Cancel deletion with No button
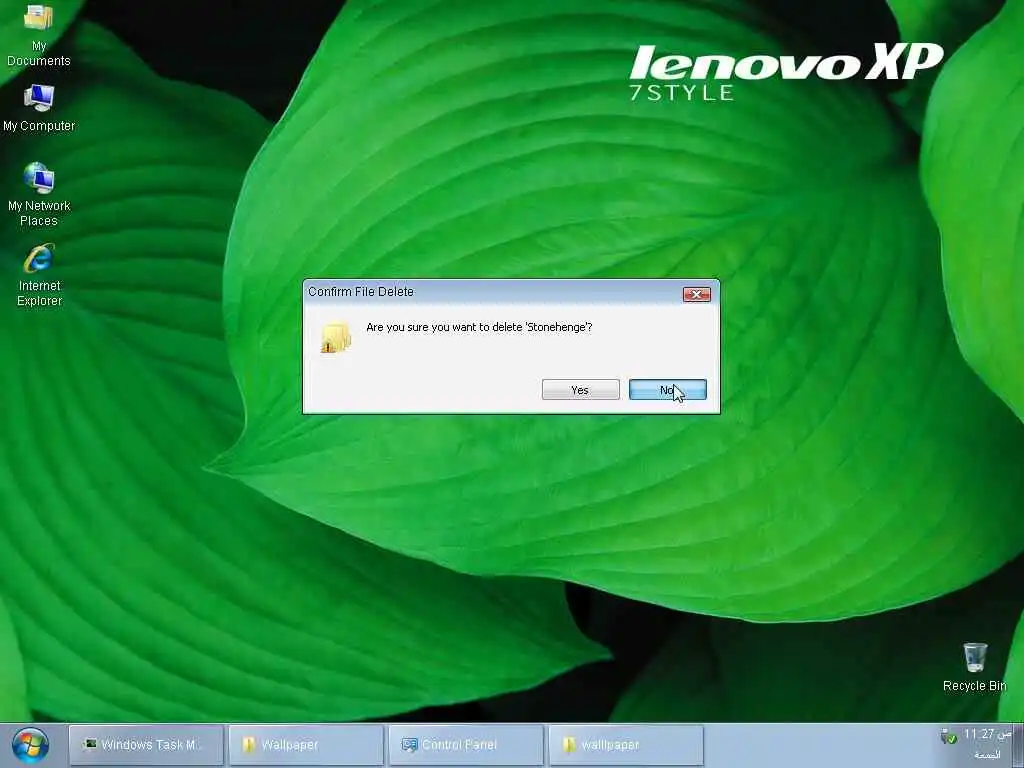1024x768 pixels. point(667,390)
